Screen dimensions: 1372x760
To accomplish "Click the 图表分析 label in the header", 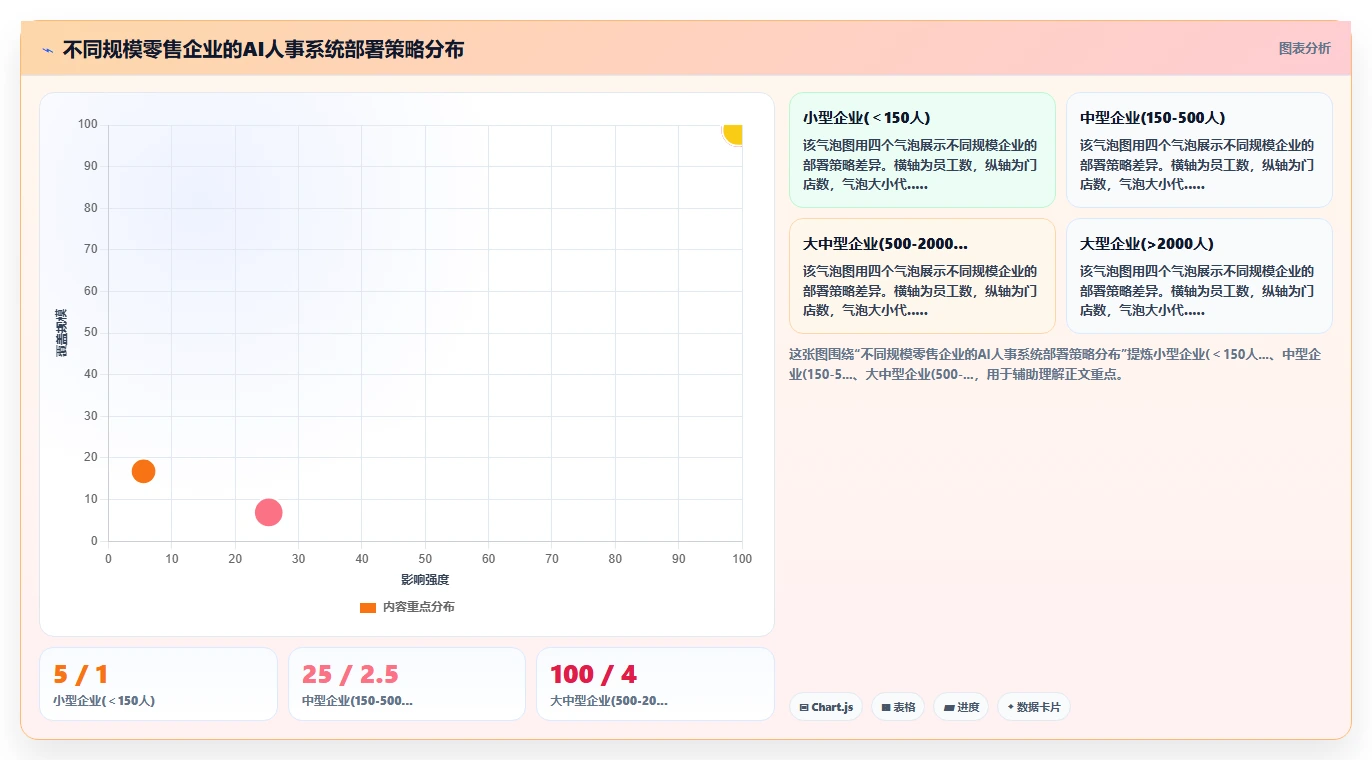I will [x=1305, y=48].
